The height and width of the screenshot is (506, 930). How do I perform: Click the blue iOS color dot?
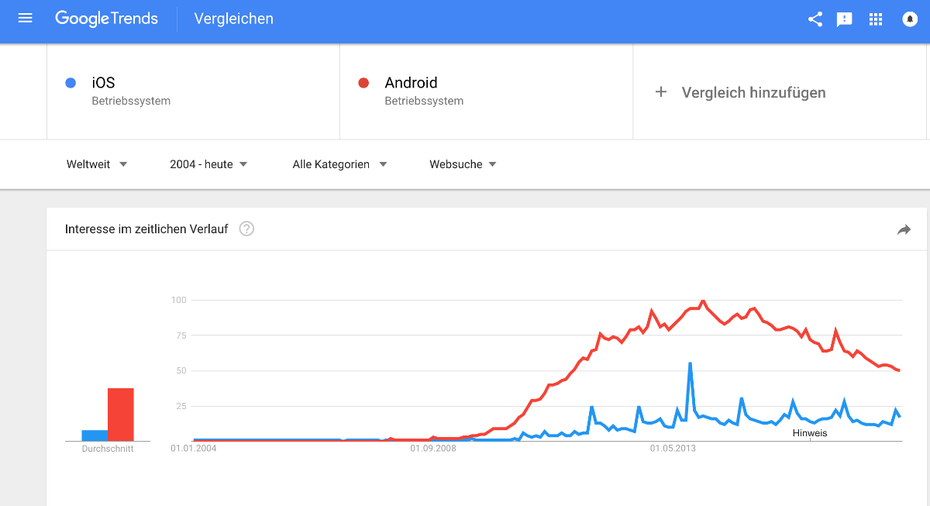(71, 83)
